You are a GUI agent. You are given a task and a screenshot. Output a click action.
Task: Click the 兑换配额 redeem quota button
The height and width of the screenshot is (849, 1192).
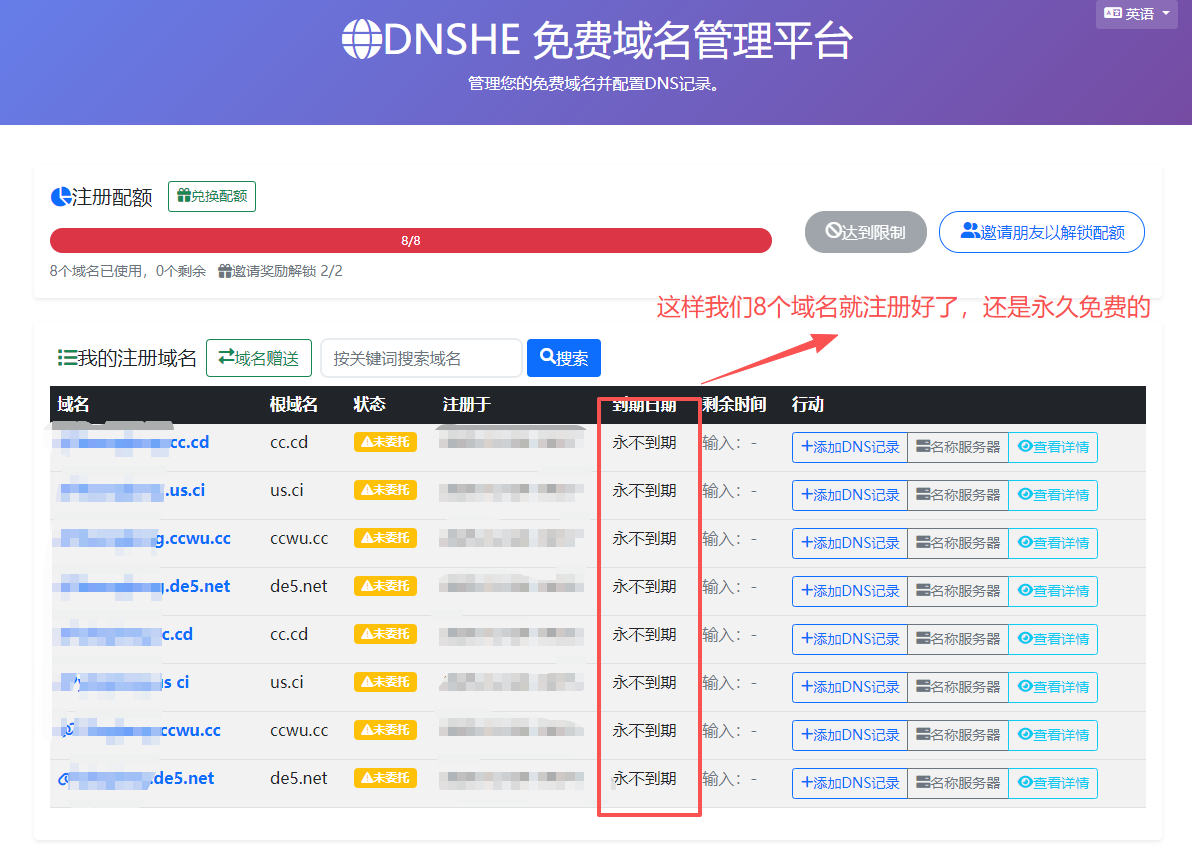(211, 196)
